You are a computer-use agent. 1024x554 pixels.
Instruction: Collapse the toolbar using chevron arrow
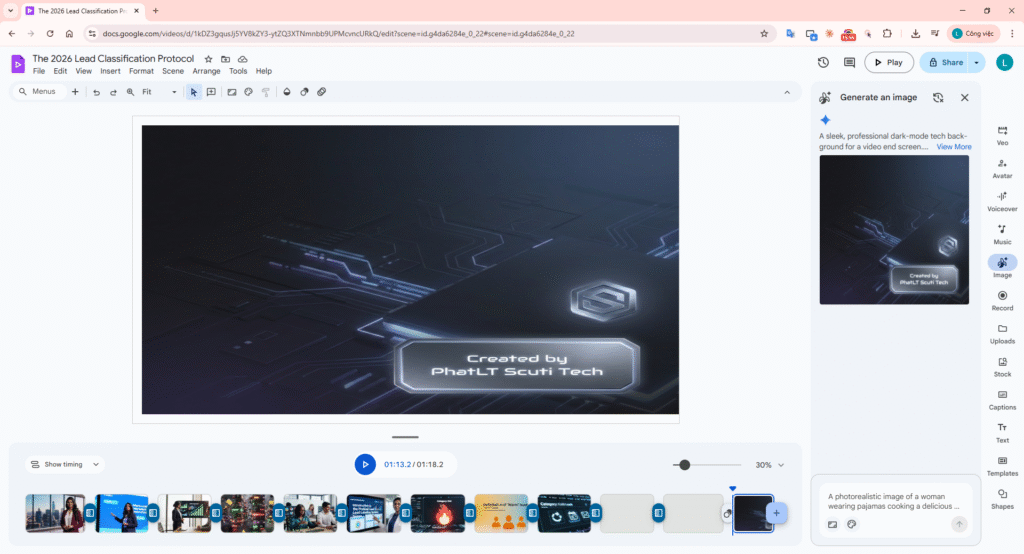[787, 92]
